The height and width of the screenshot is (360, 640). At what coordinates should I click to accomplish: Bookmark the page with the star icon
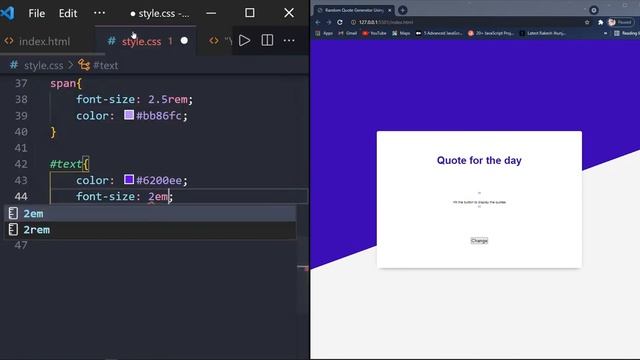(x=587, y=22)
